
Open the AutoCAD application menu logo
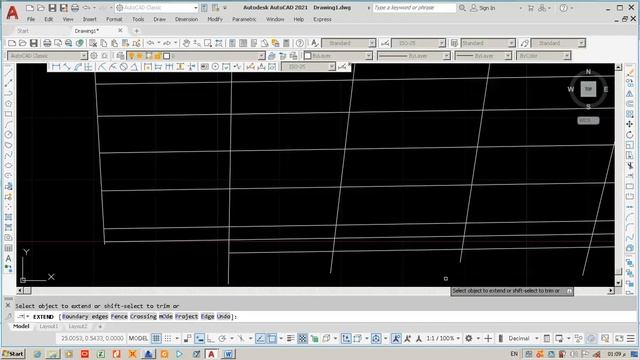click(12, 13)
